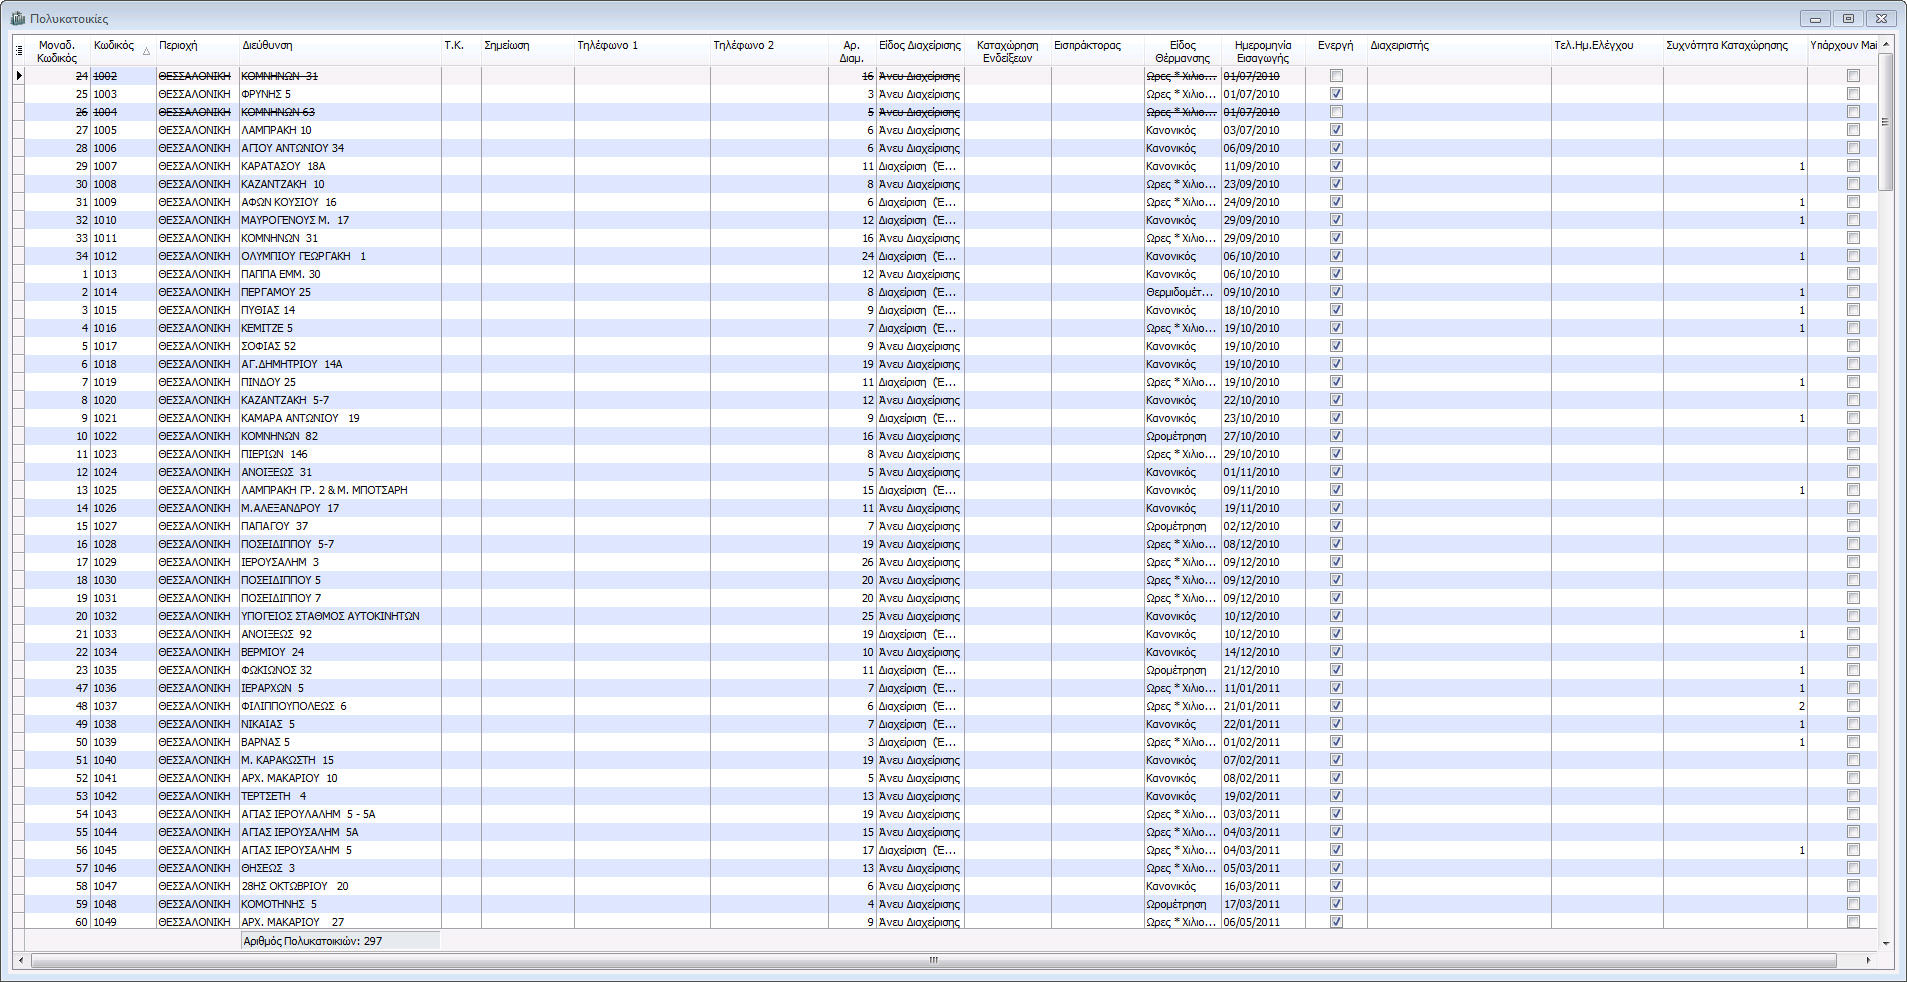This screenshot has height=982, width=1907.
Task: Sort by Ημερομηνία Εισαγωγής column header
Action: [x=1263, y=51]
